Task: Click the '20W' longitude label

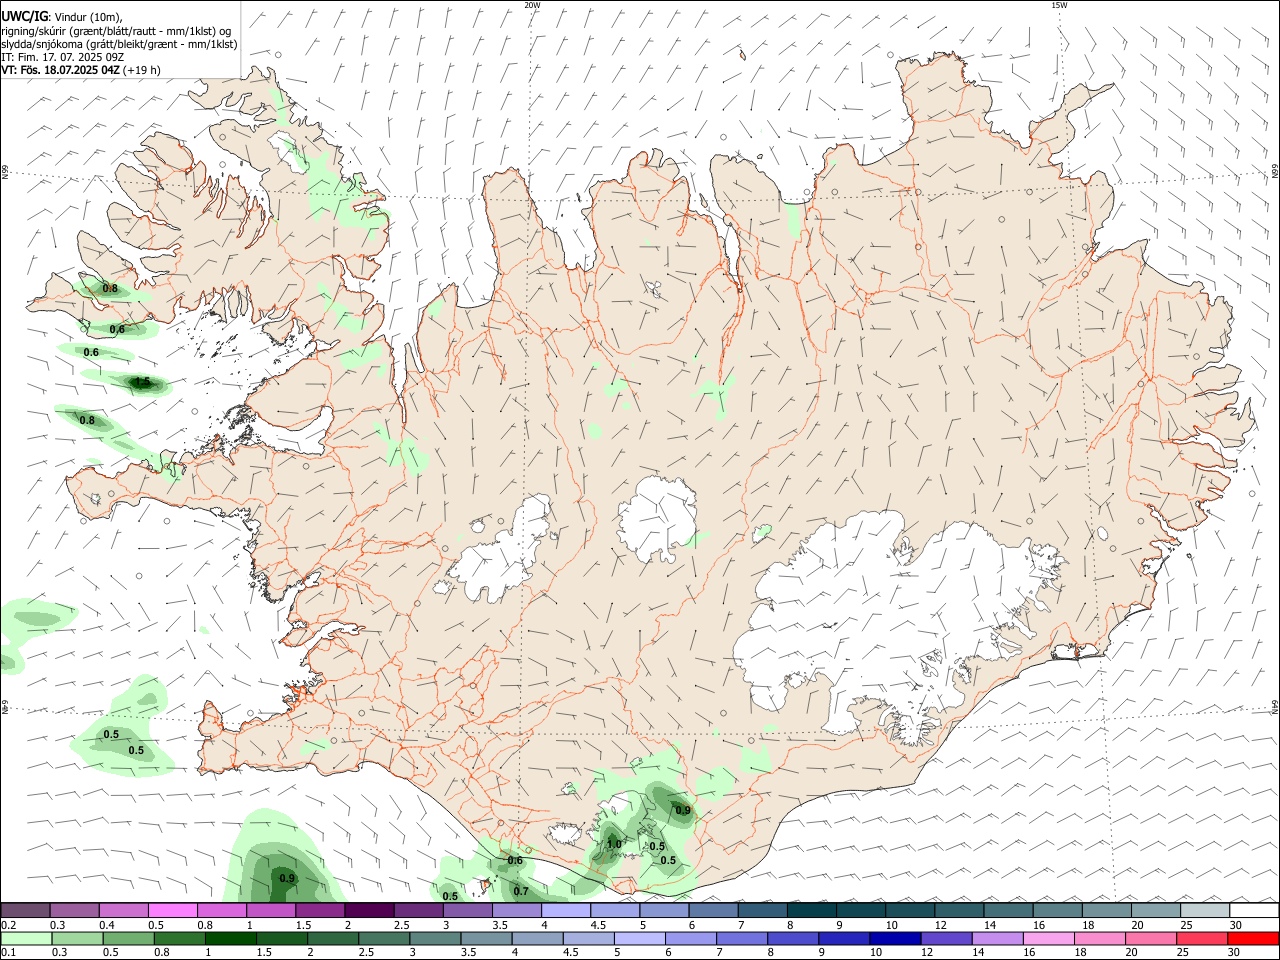Action: [x=532, y=5]
